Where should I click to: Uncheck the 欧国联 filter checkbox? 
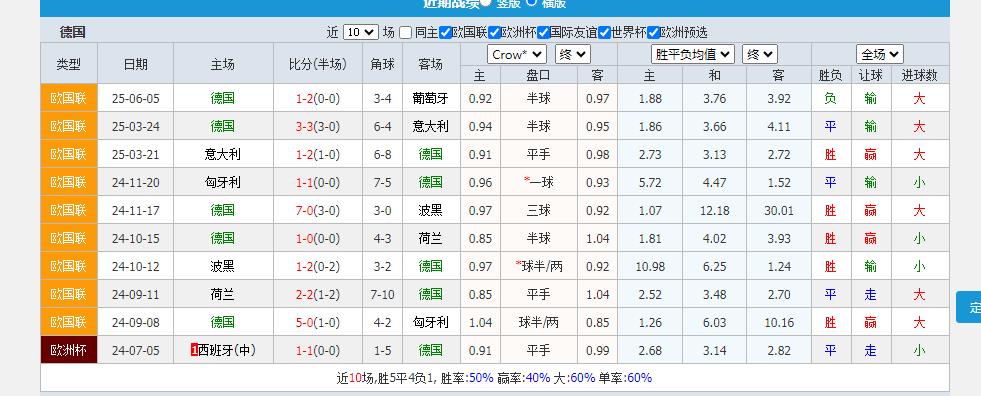(445, 33)
